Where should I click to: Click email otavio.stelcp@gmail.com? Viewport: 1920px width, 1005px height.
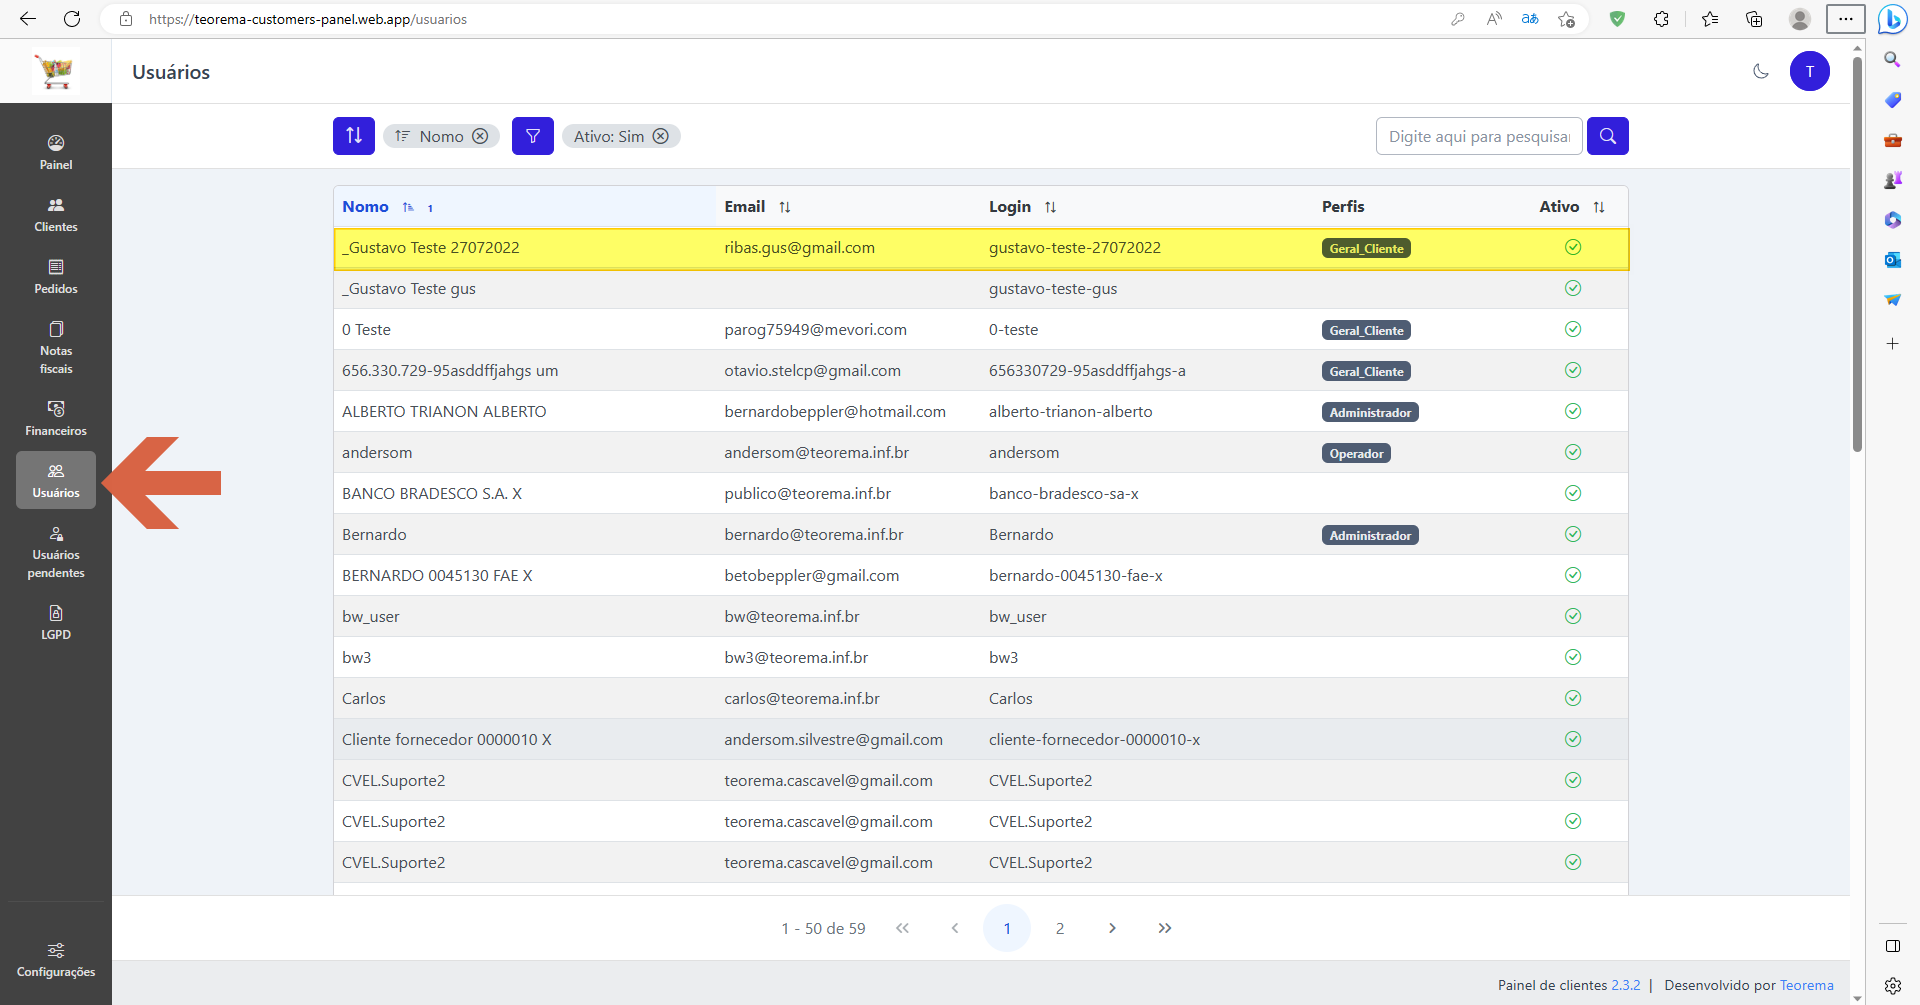click(812, 370)
